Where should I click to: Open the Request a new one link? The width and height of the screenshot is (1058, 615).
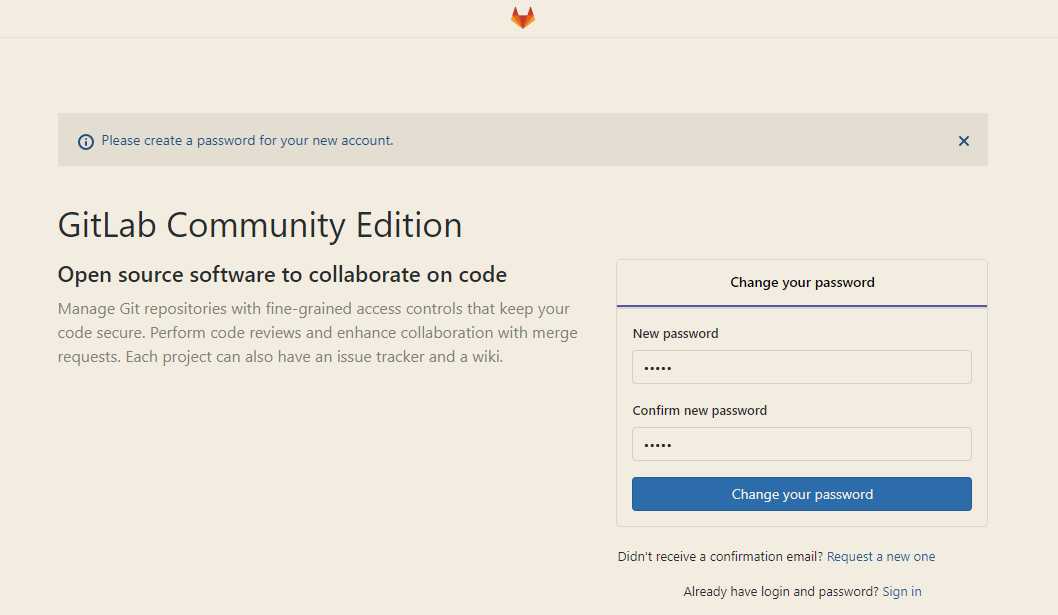click(x=881, y=557)
